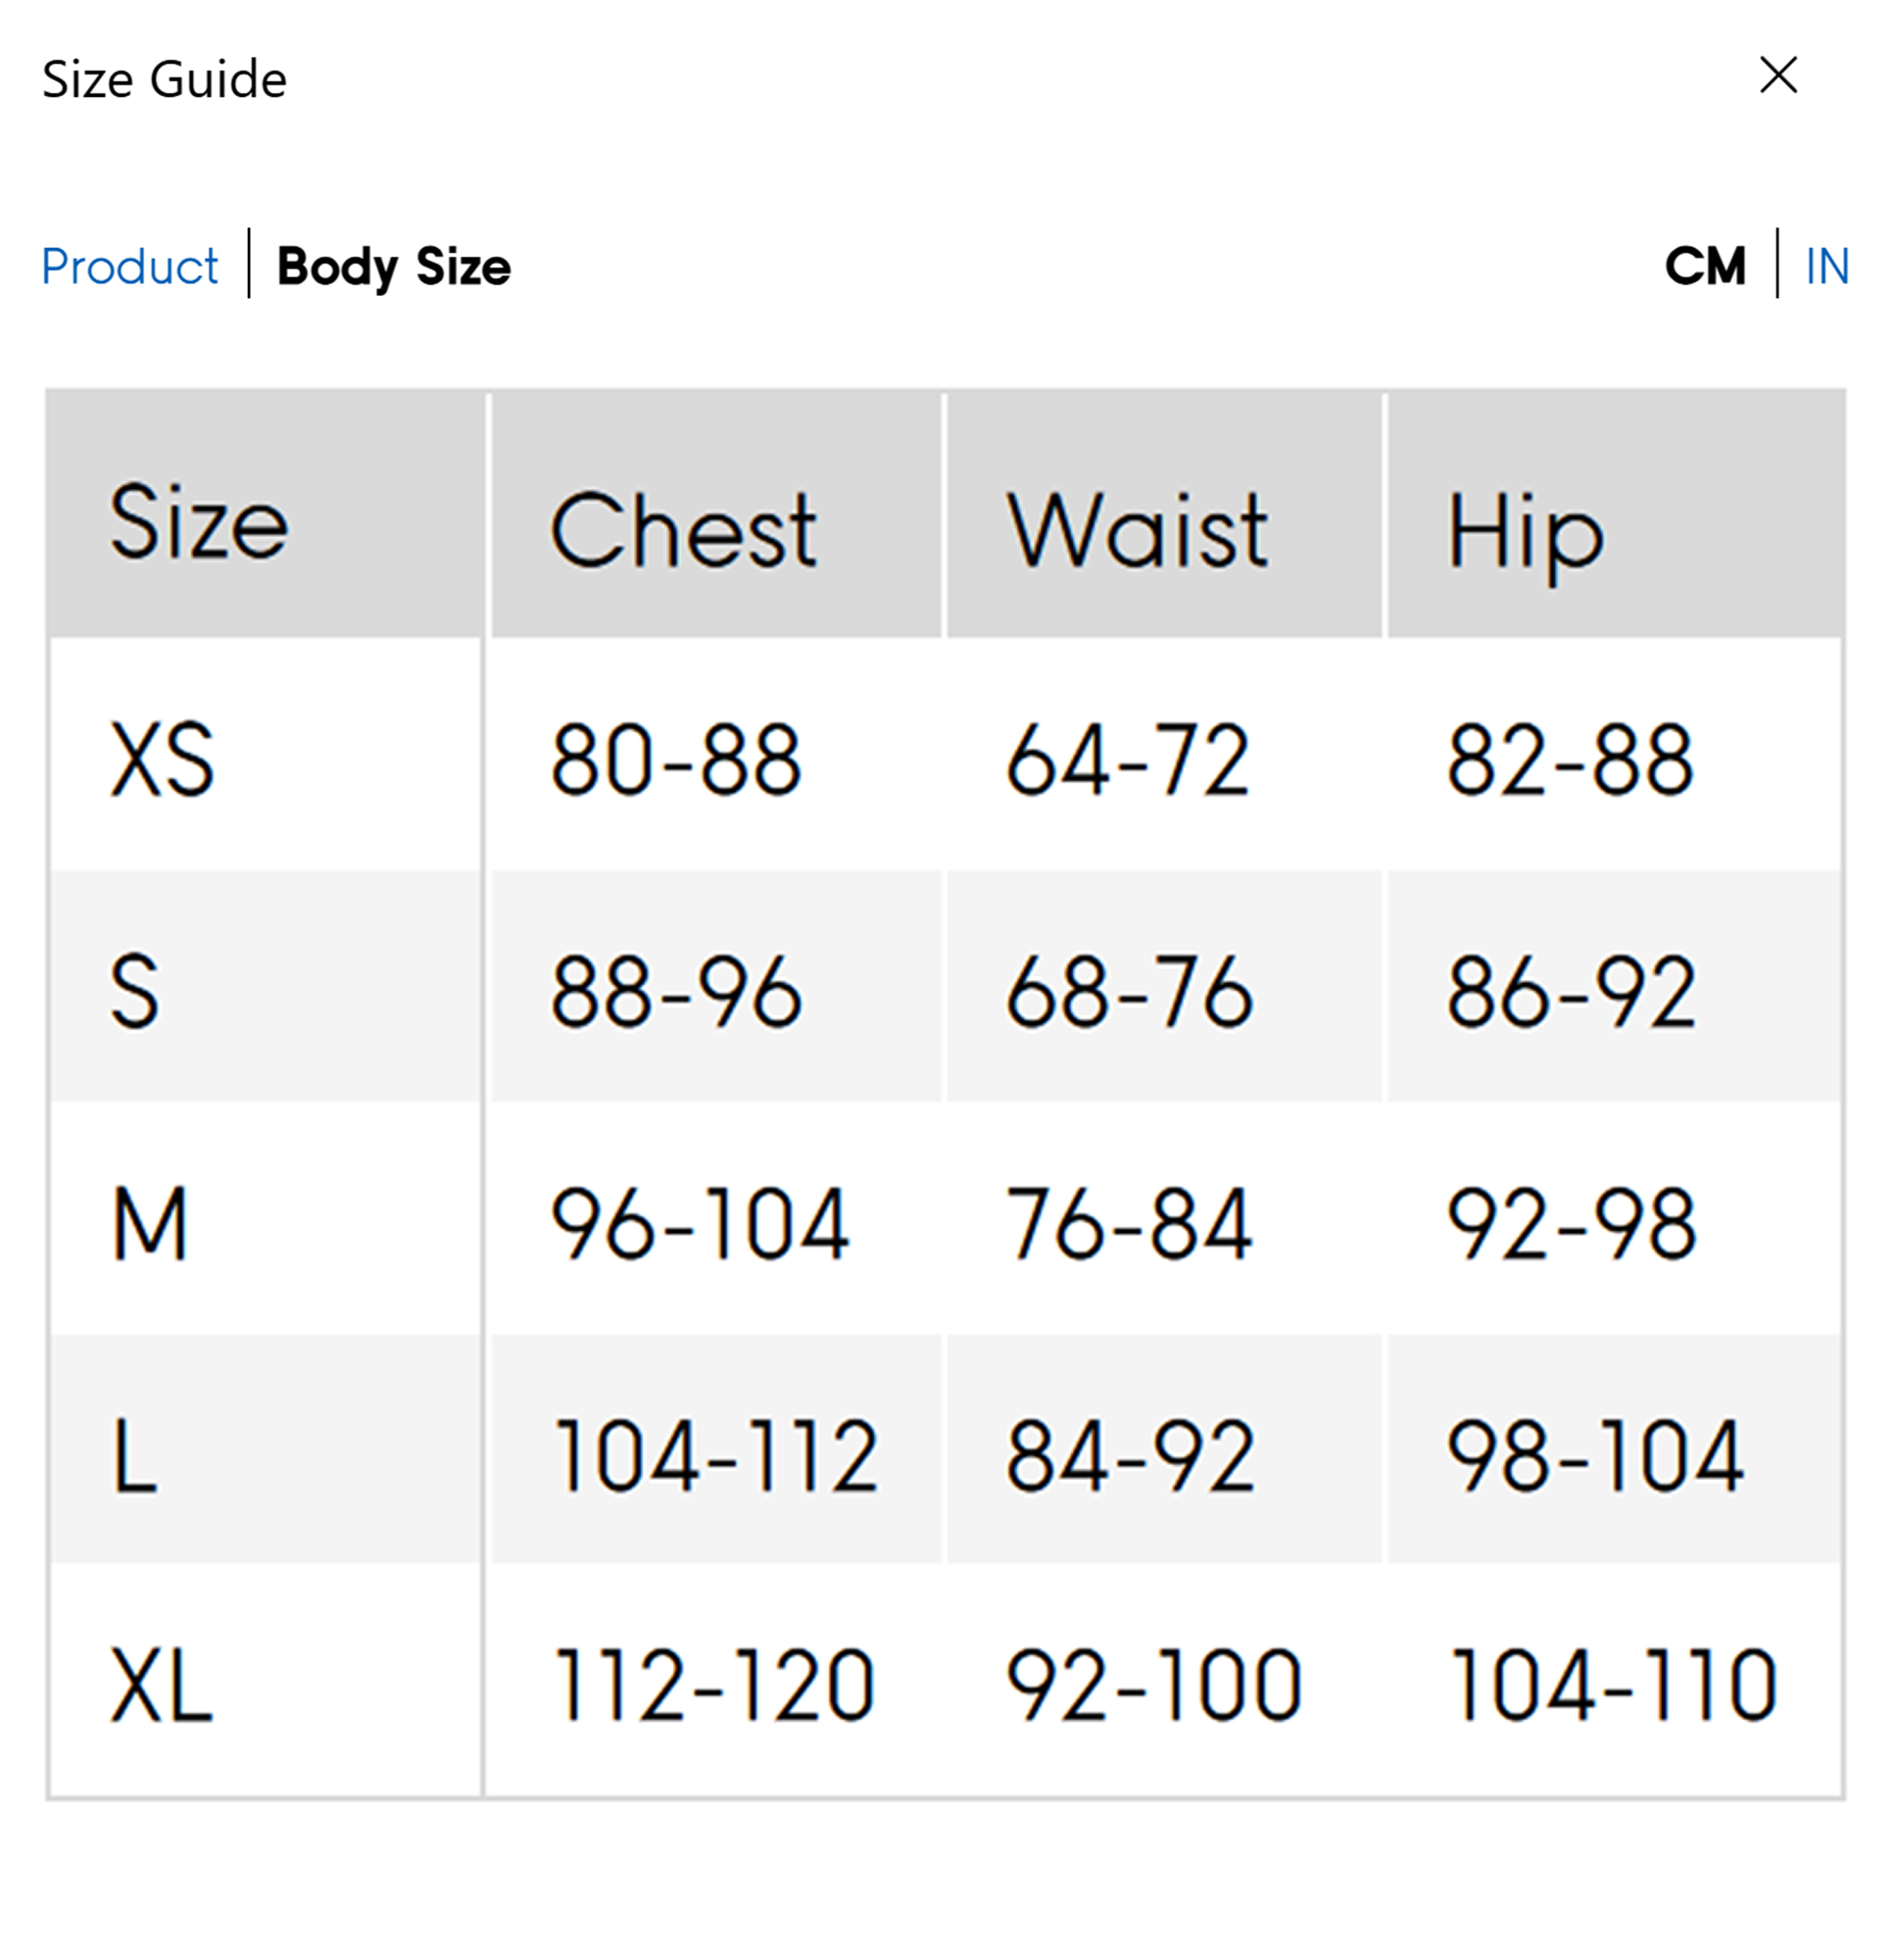Select the XL size row label
This screenshot has width=1900, height=1960.
pyautogui.click(x=161, y=1687)
